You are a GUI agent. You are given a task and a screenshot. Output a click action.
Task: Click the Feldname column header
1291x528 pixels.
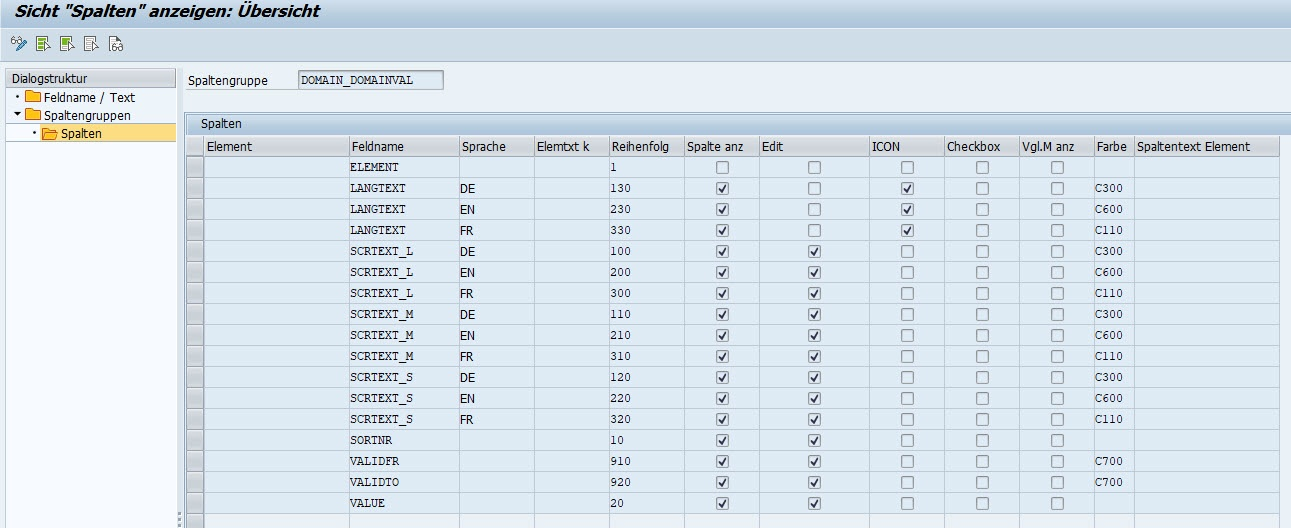[403, 146]
